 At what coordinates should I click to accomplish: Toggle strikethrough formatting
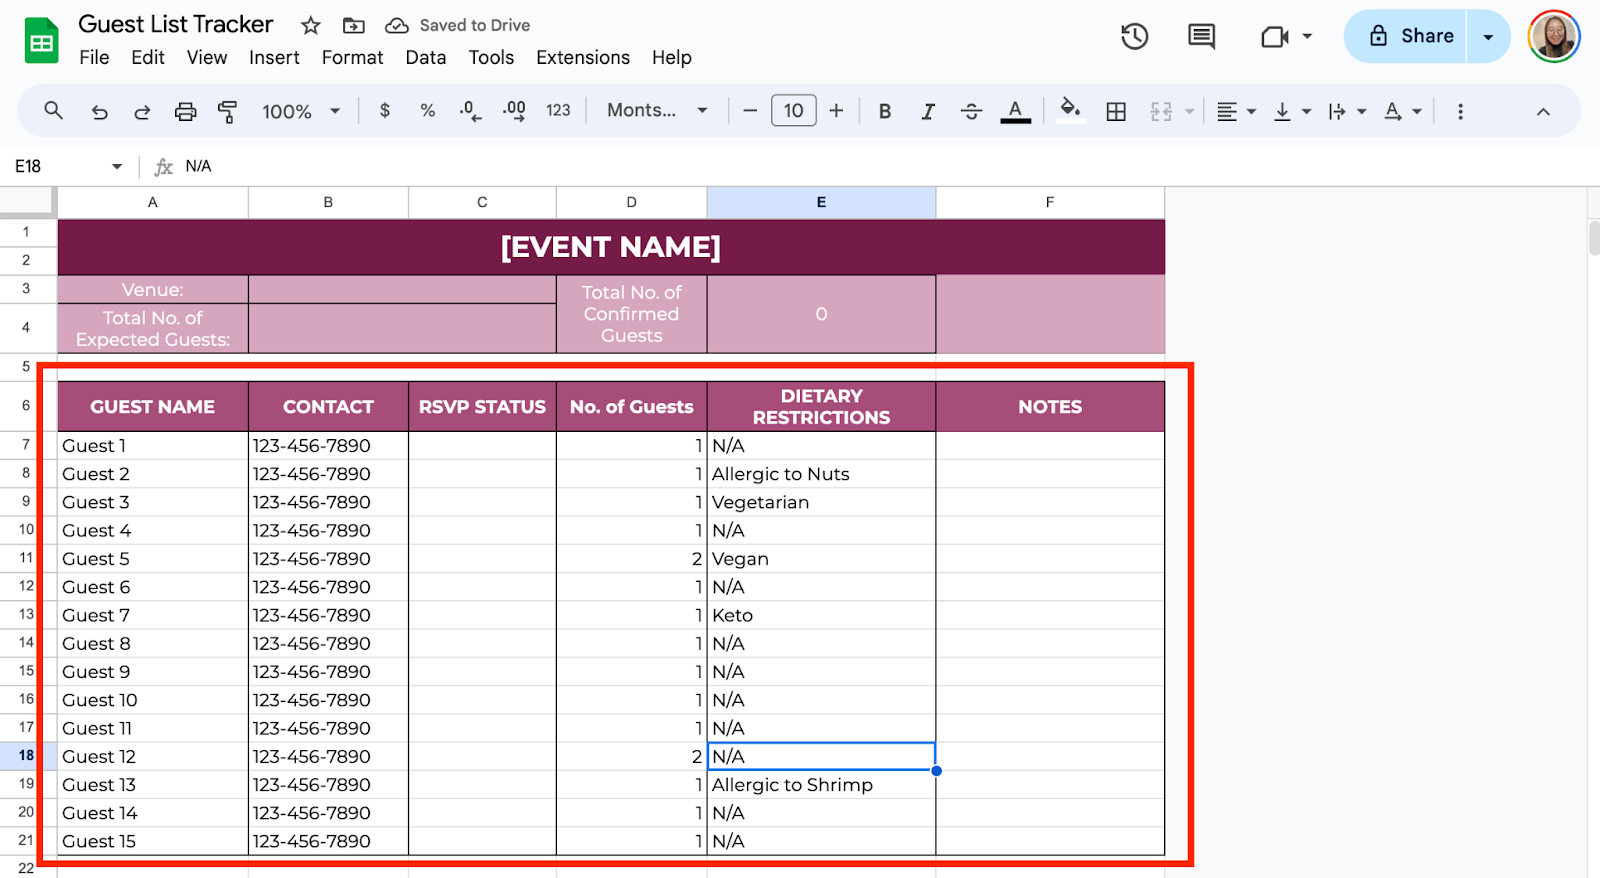tap(971, 112)
